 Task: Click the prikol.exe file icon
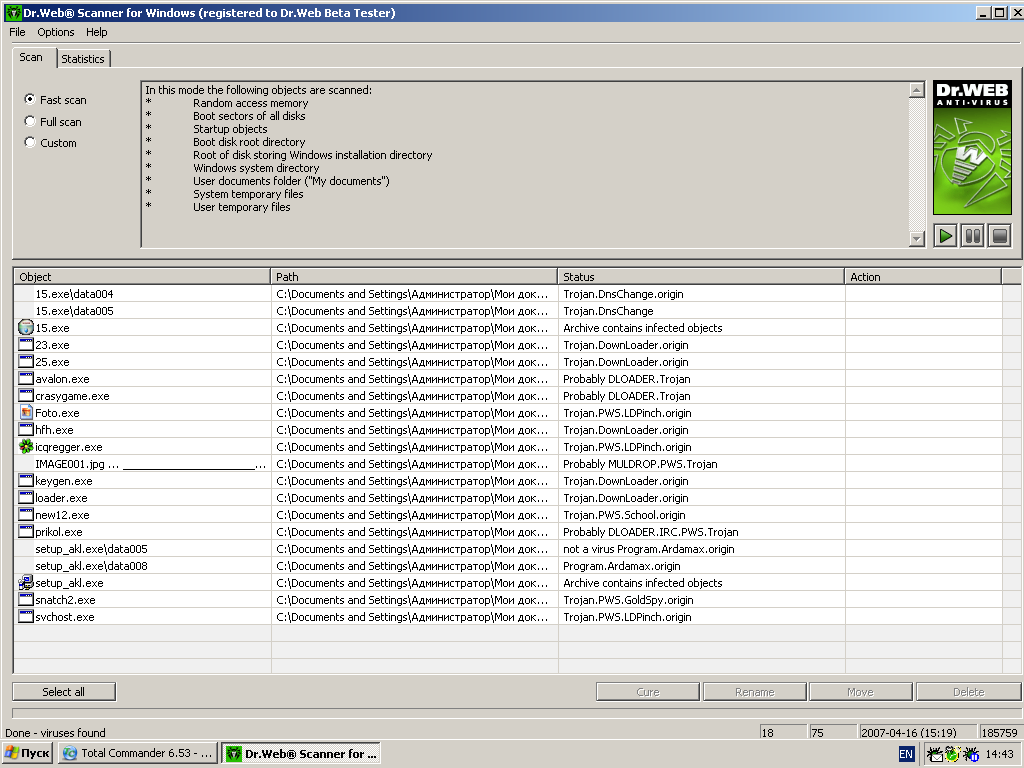click(x=25, y=532)
